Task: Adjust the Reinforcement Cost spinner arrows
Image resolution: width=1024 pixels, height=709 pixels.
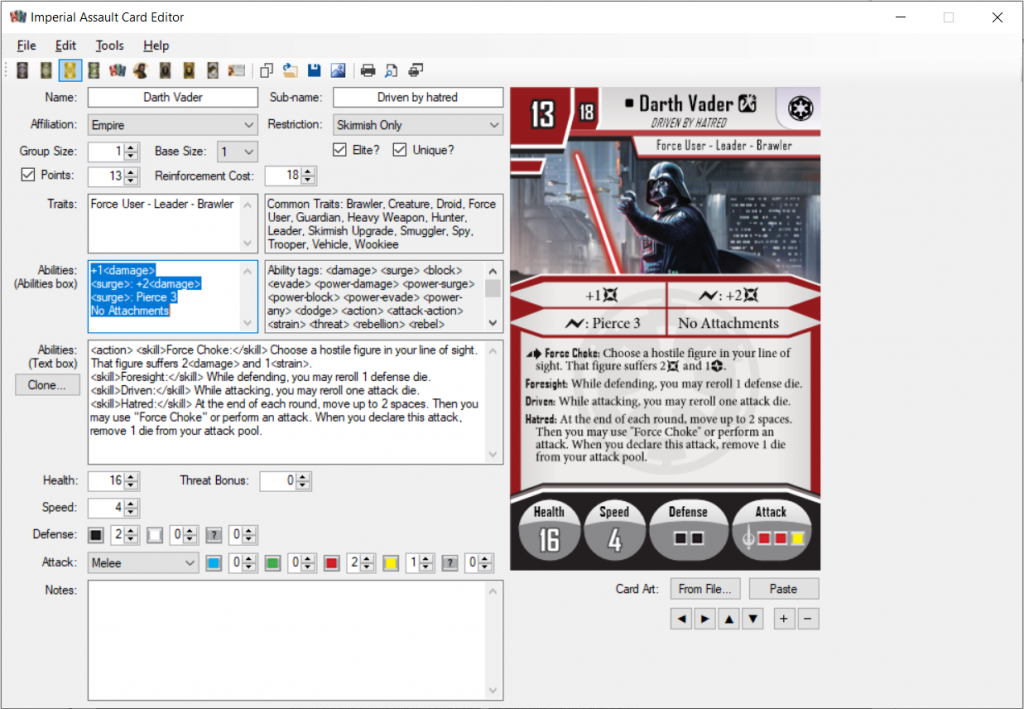Action: tap(308, 175)
